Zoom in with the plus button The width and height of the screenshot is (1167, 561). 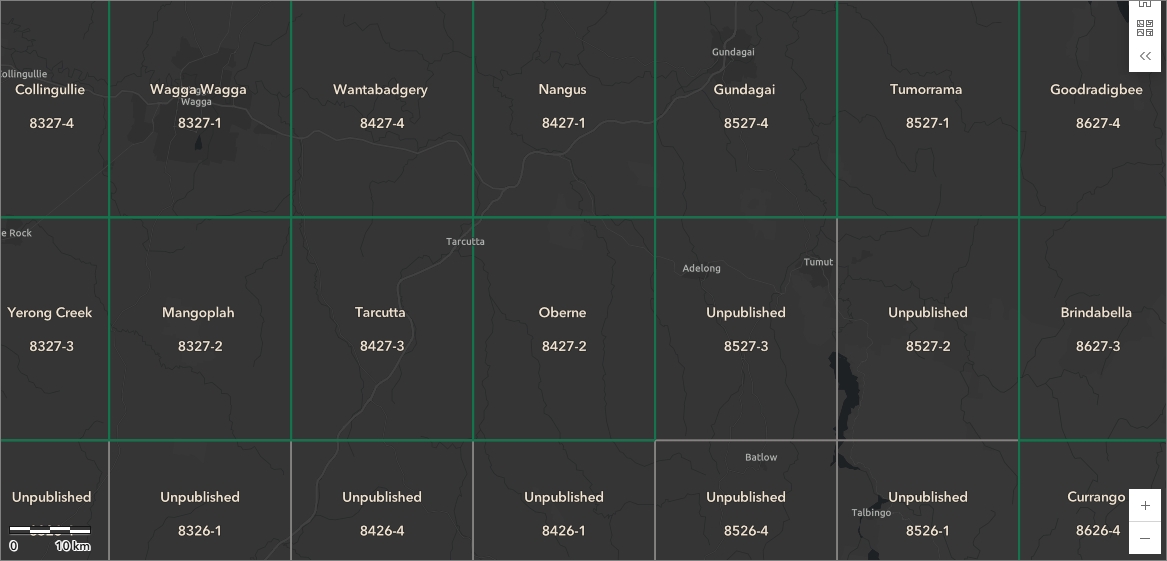(x=1145, y=505)
